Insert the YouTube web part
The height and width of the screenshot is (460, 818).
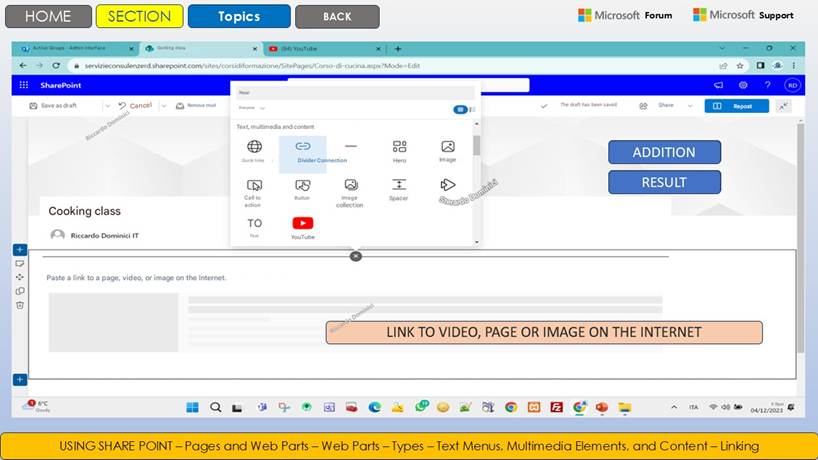[x=303, y=227]
